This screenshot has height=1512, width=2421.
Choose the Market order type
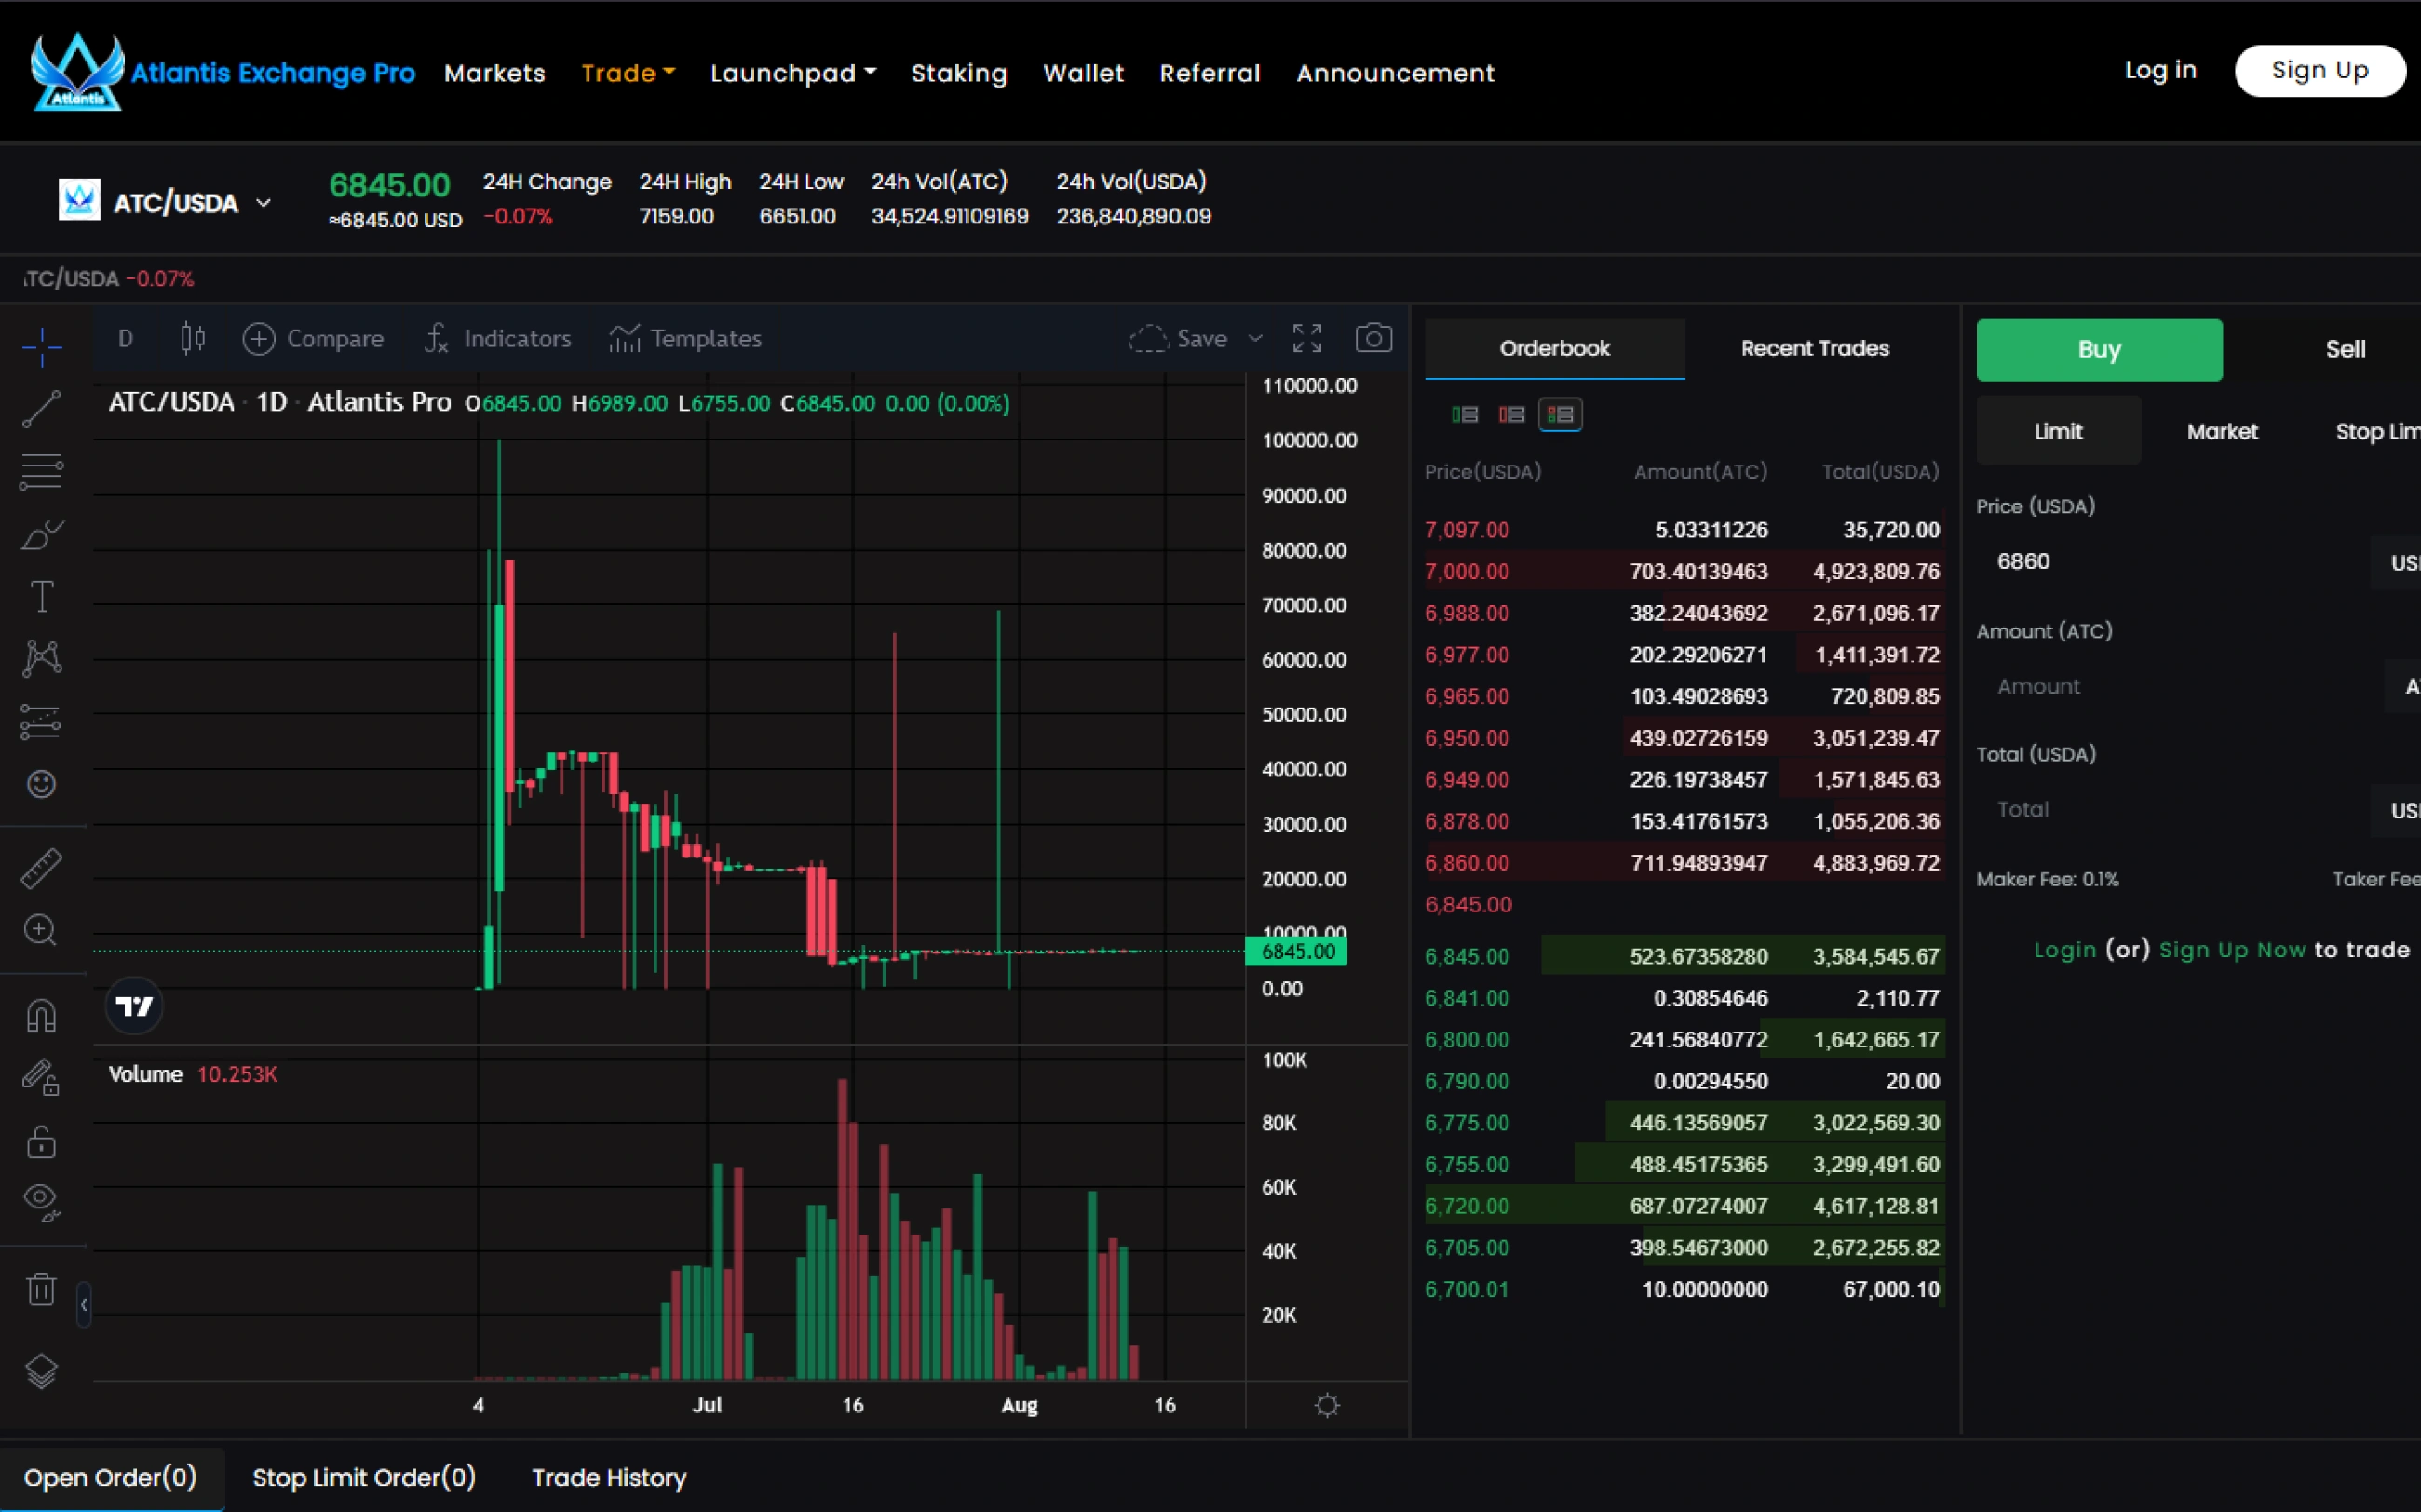click(x=2222, y=431)
